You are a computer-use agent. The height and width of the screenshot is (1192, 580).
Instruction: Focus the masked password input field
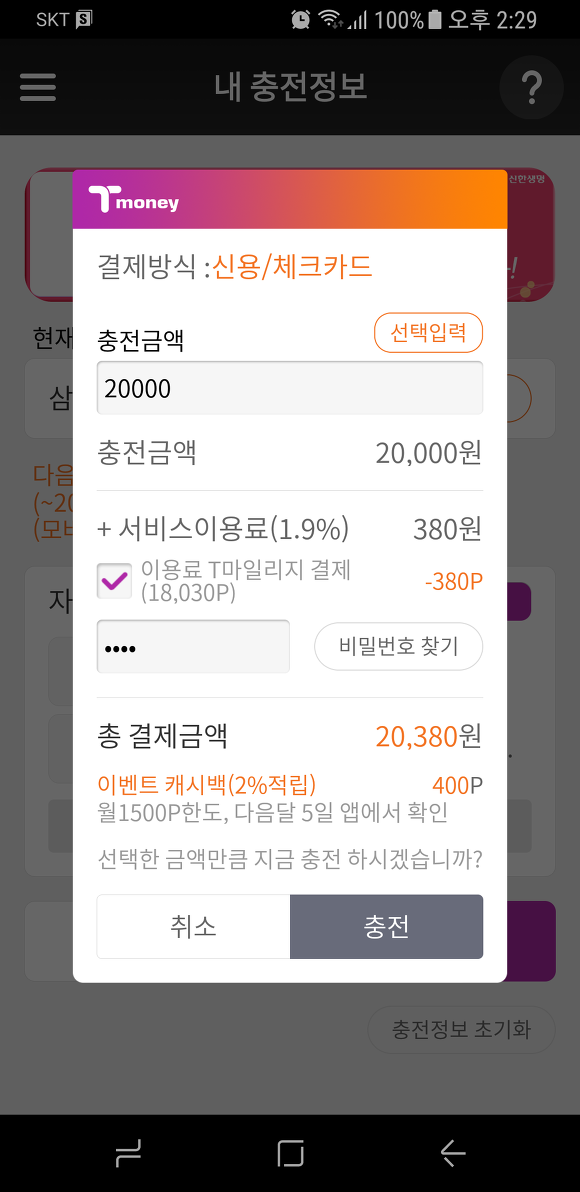pyautogui.click(x=193, y=647)
